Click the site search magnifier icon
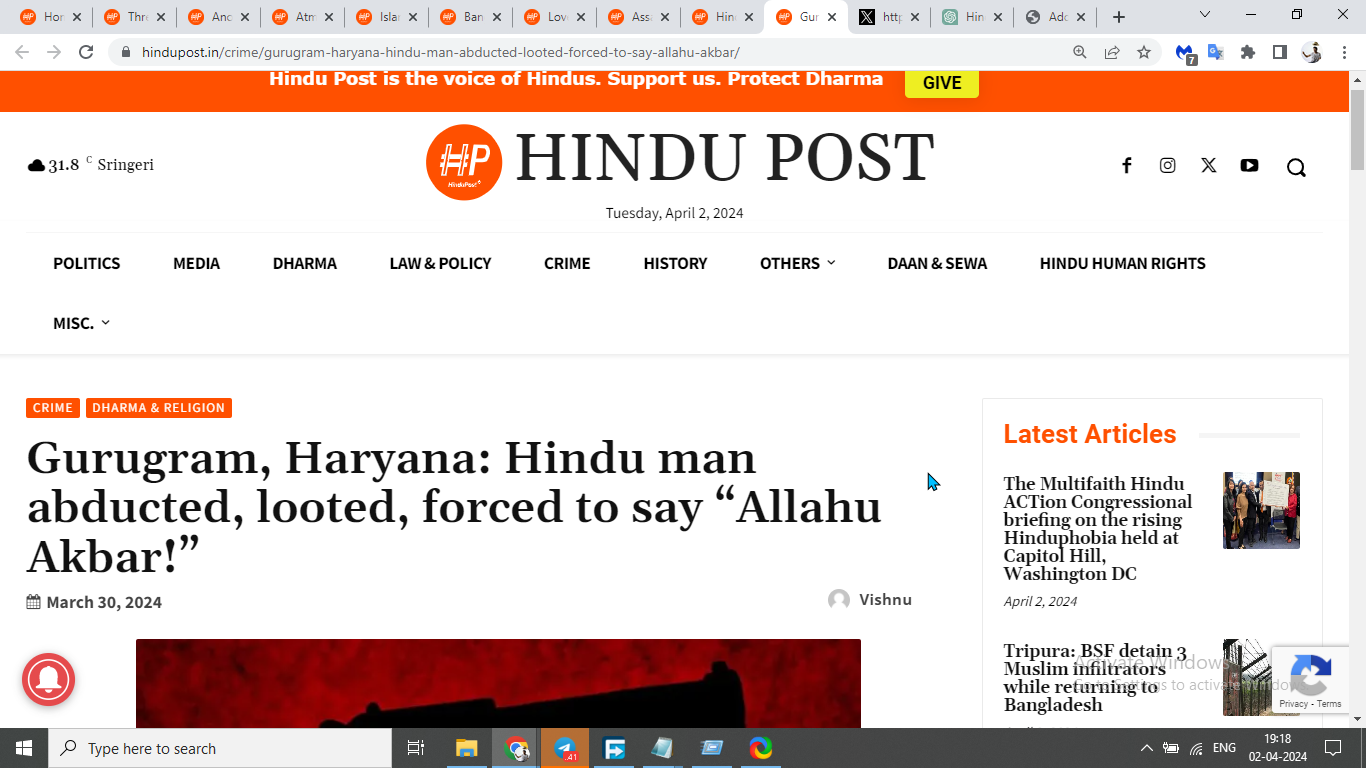 [1296, 167]
